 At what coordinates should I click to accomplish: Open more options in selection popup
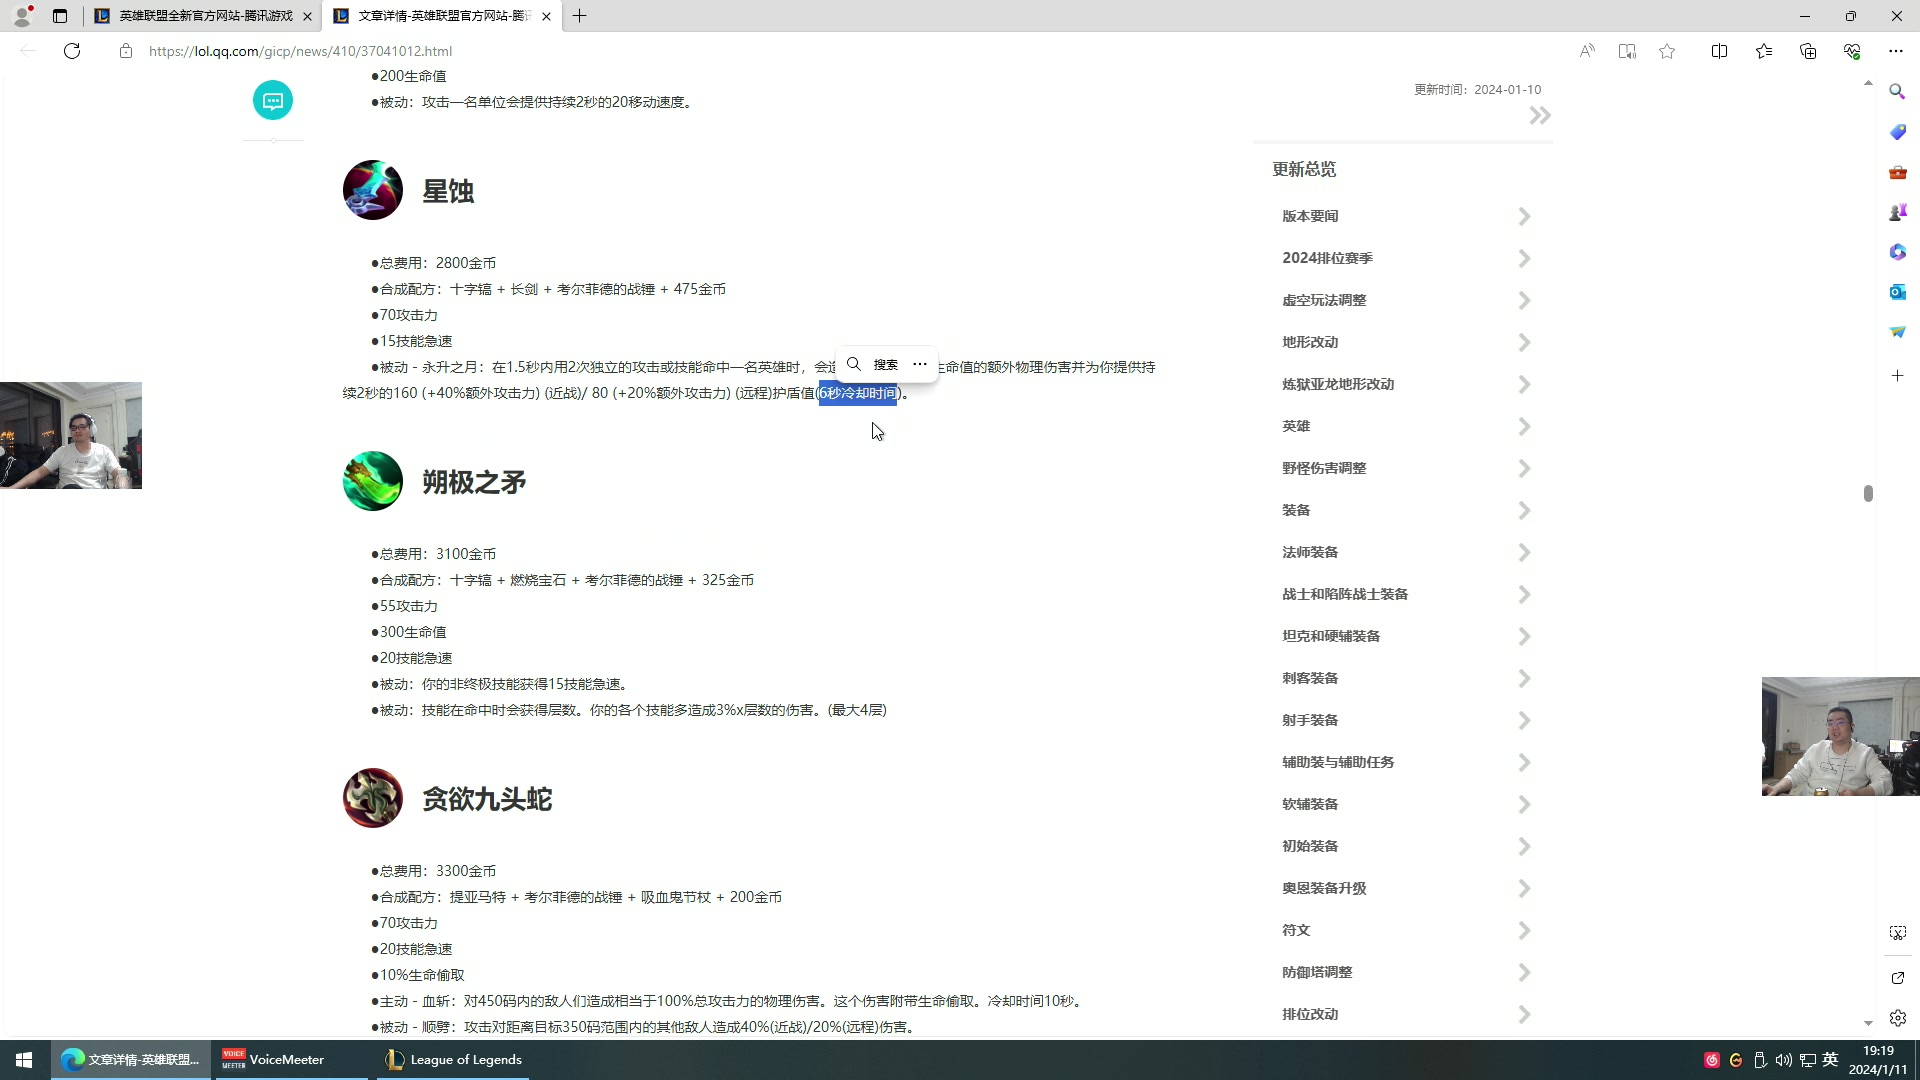coord(920,364)
